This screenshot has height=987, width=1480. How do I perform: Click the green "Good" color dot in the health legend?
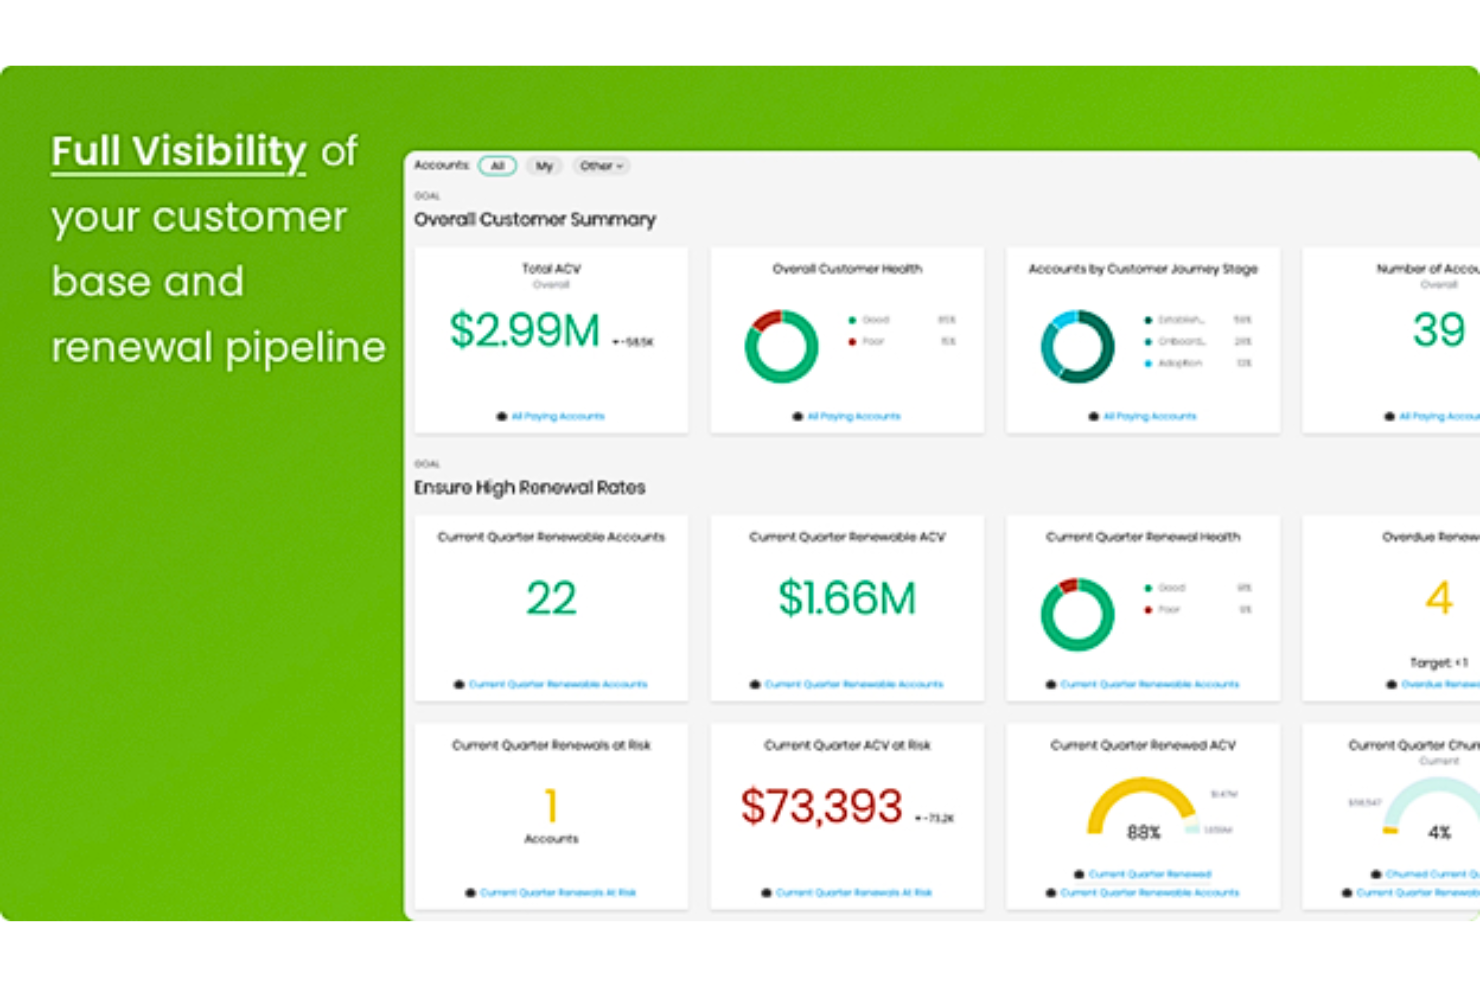coord(850,320)
